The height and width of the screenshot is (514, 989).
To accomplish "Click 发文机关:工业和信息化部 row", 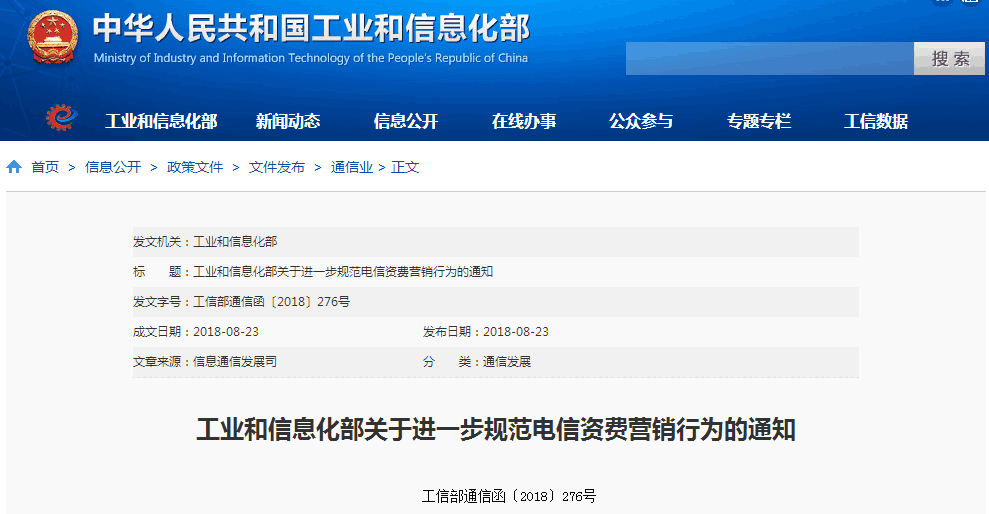I will point(495,242).
